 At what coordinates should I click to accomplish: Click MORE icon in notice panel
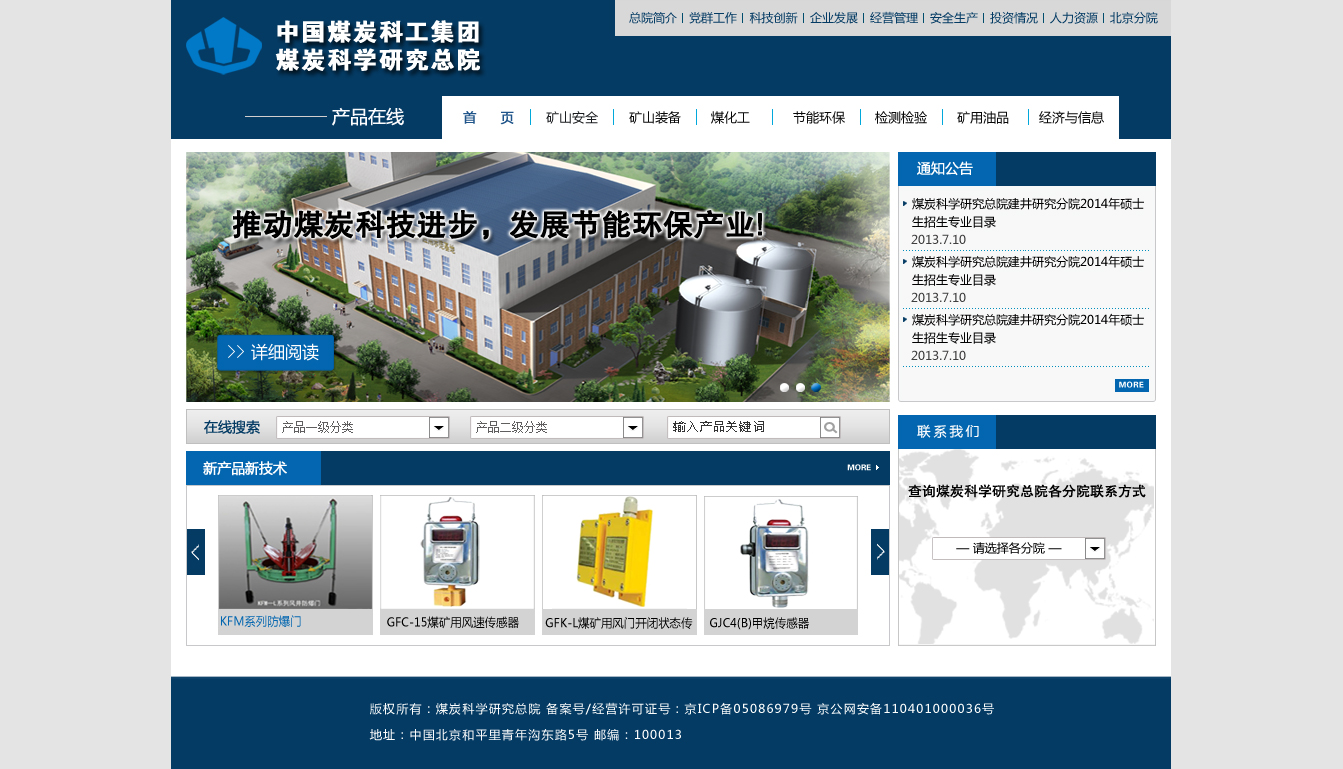[x=1132, y=385]
